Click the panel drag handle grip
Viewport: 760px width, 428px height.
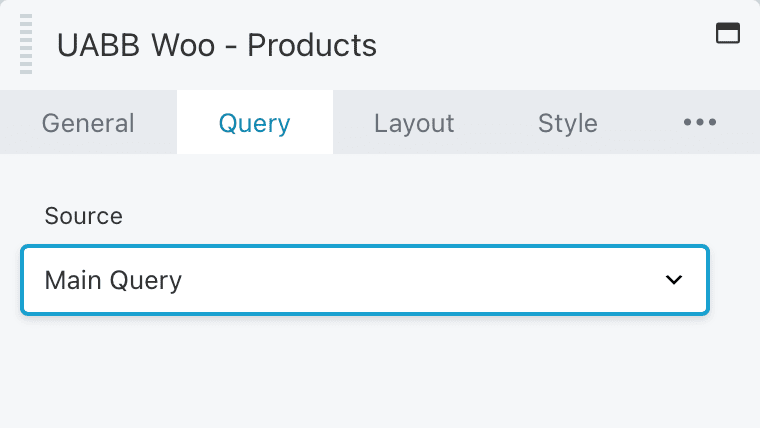click(x=26, y=44)
